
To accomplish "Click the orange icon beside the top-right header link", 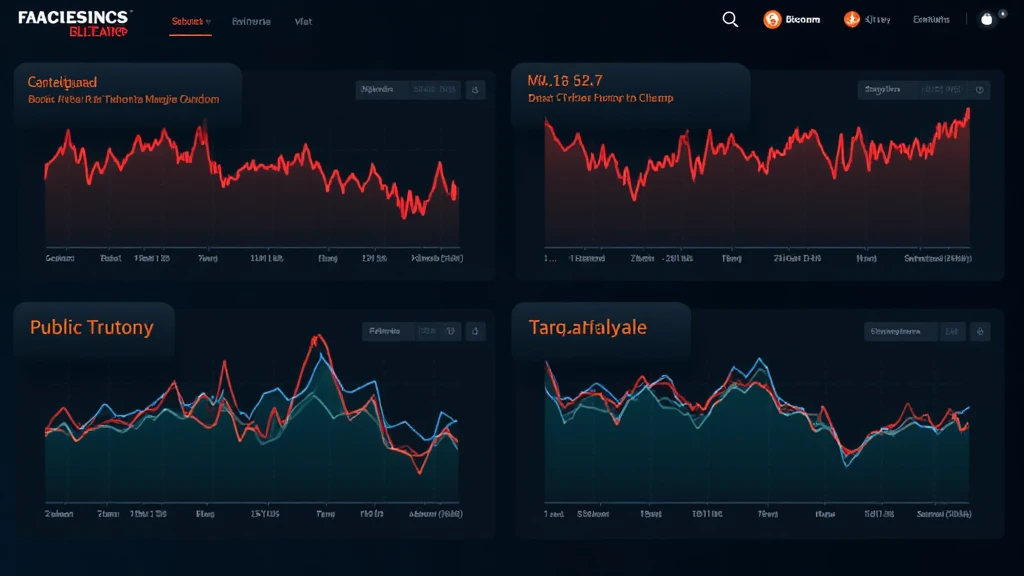I will [852, 20].
